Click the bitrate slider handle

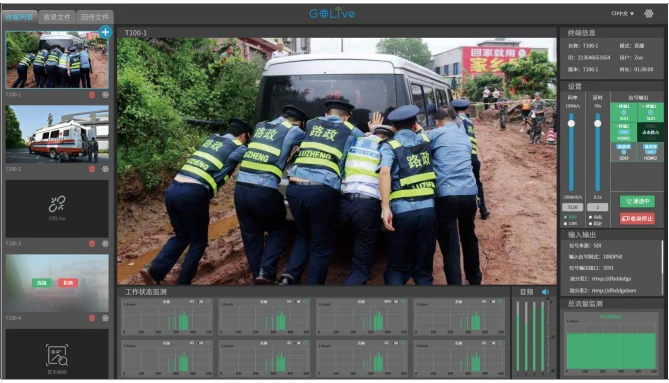click(571, 123)
